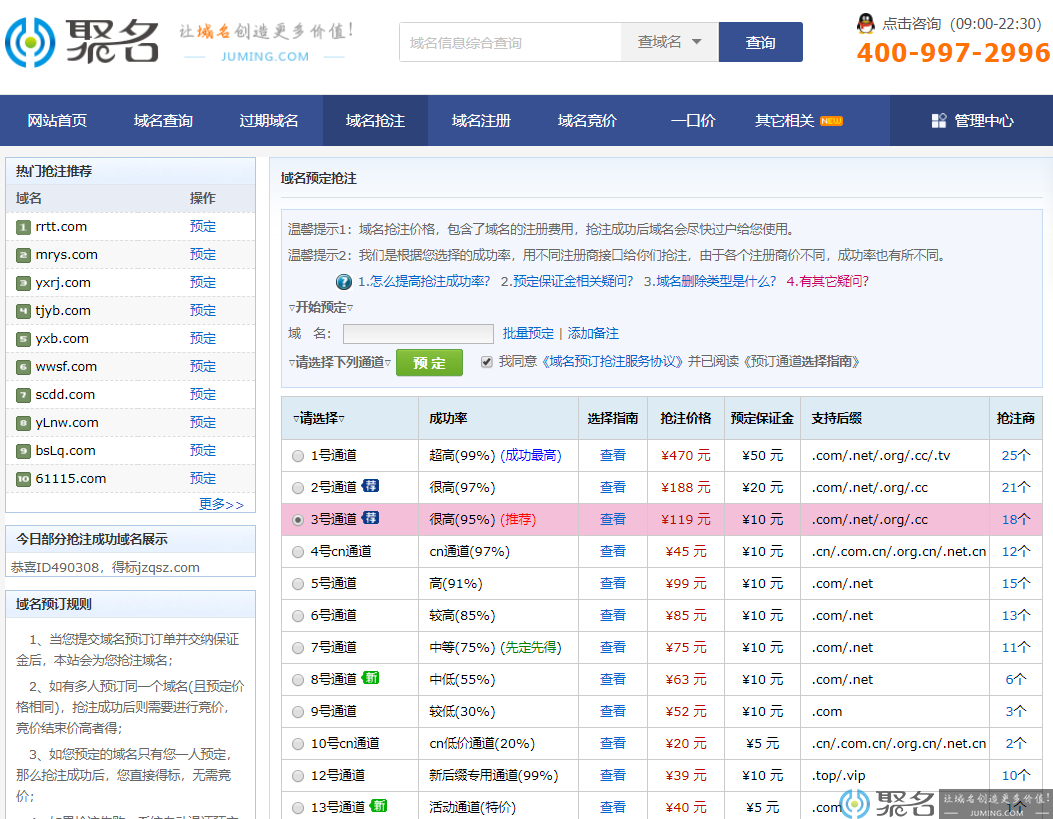1053x819 pixels.
Task: Click rank 10 icon beside 61115.com
Action: click(24, 479)
